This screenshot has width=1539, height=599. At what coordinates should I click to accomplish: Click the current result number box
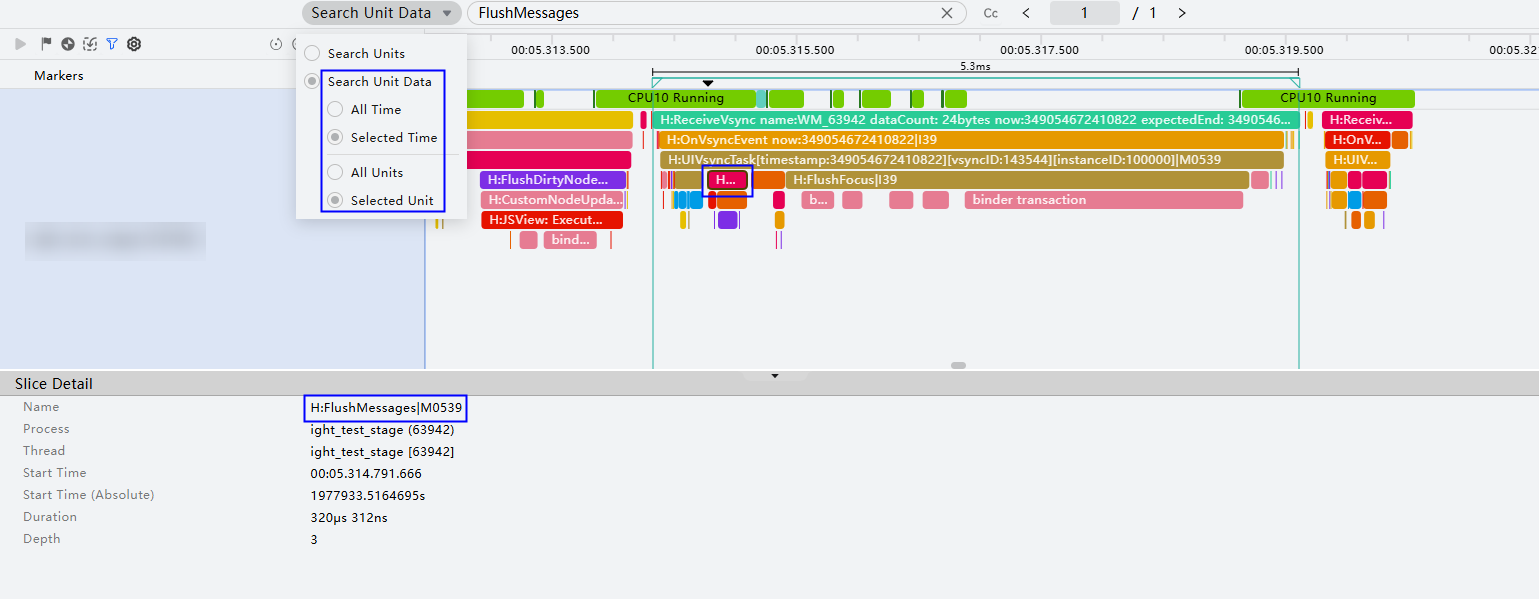tap(1084, 13)
